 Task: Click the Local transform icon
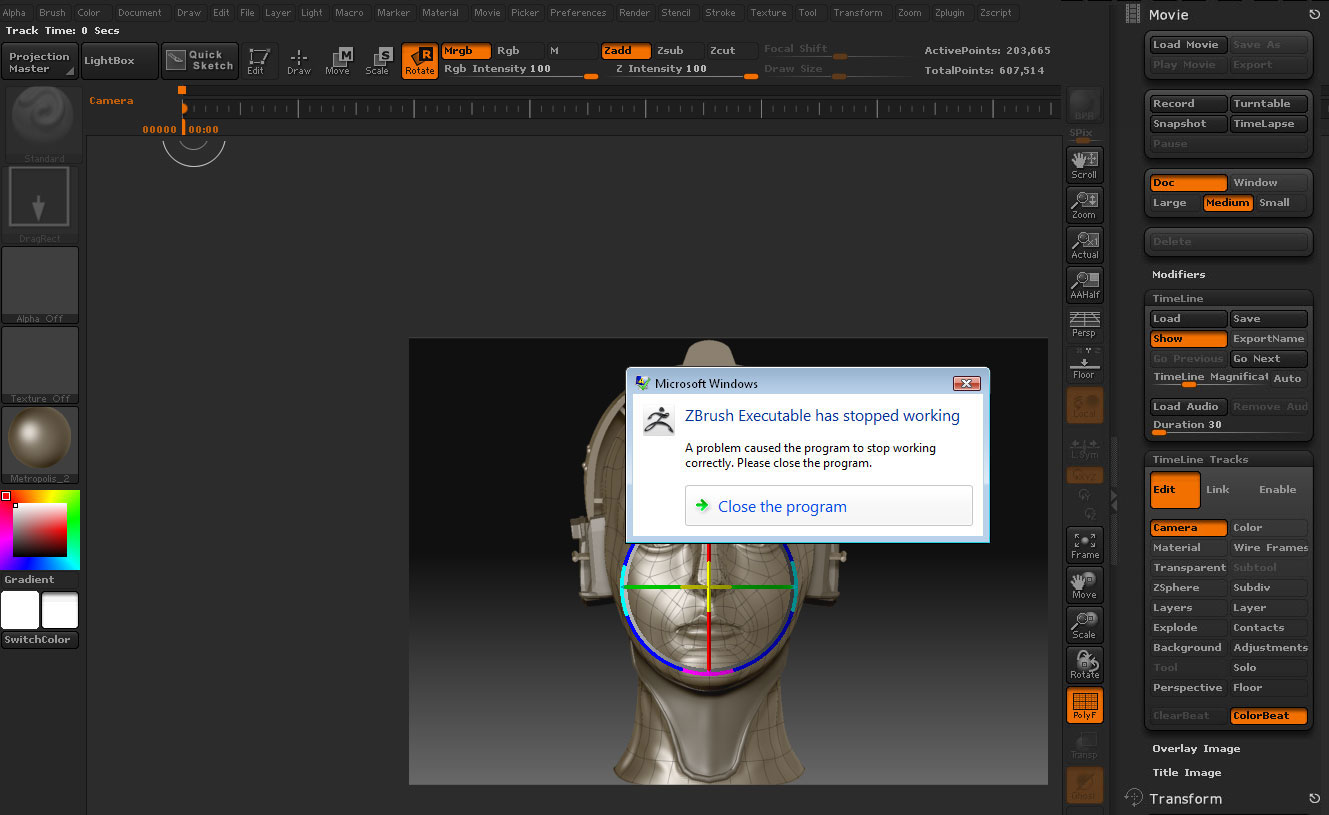(x=1085, y=404)
